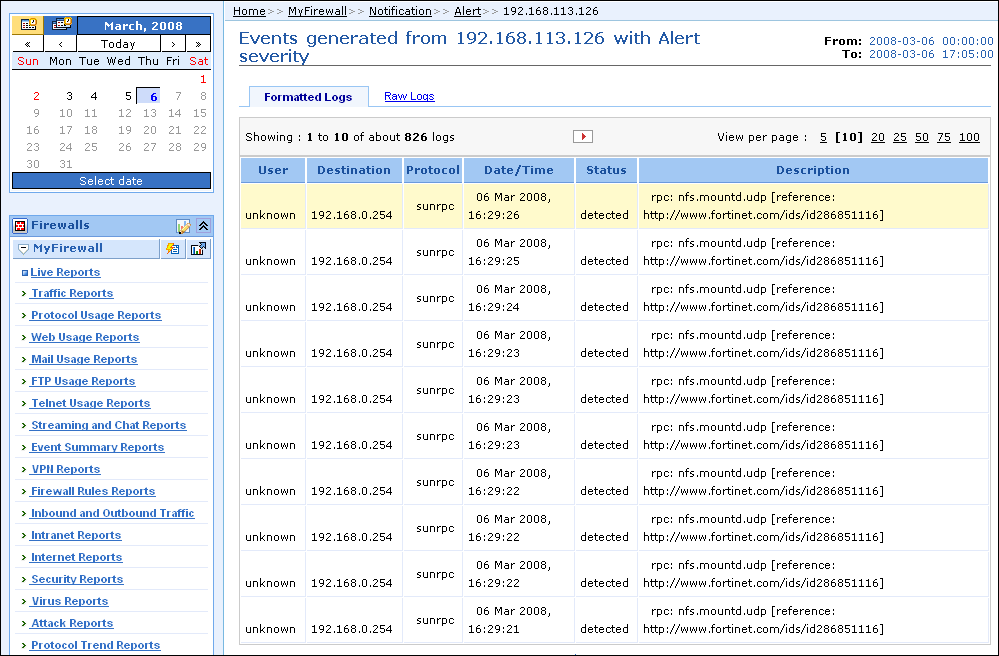Collapse the Firewalls panel

click(202, 226)
